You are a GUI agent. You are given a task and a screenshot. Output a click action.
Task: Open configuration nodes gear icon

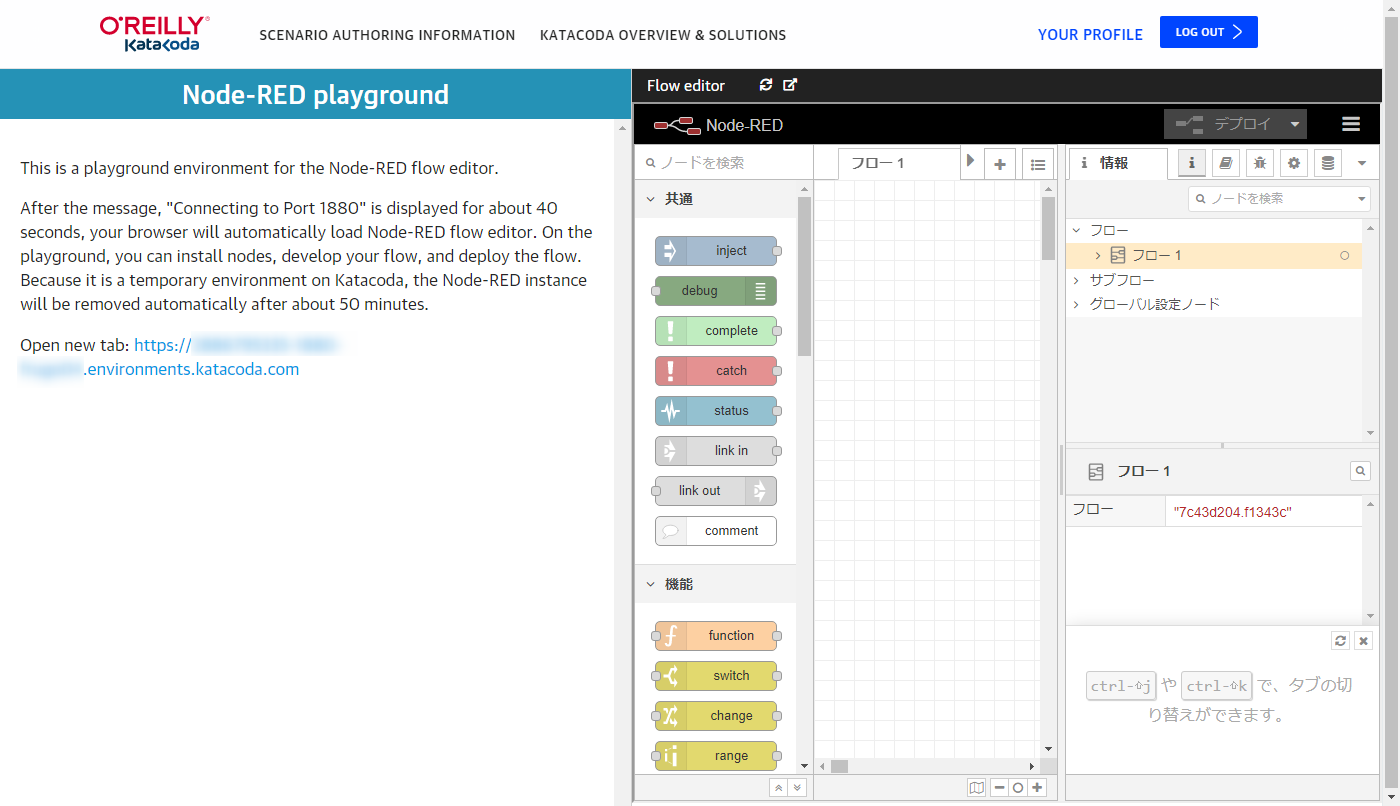tap(1294, 163)
